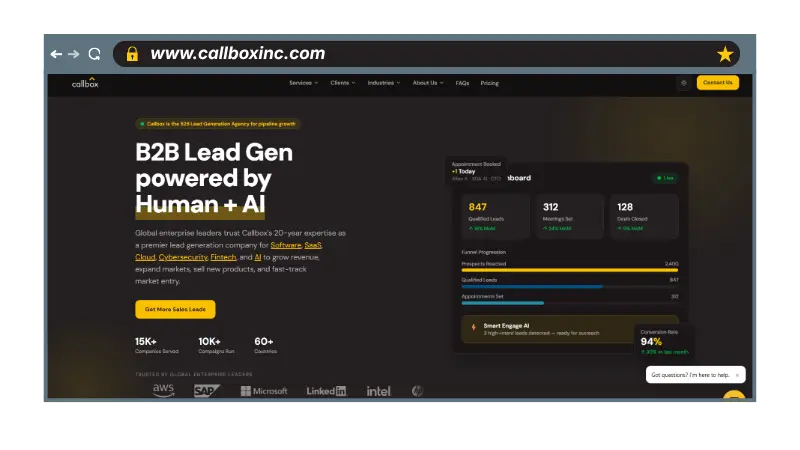Click the 15K+ Companies Served stat
The image size is (800, 450).
tap(157, 345)
